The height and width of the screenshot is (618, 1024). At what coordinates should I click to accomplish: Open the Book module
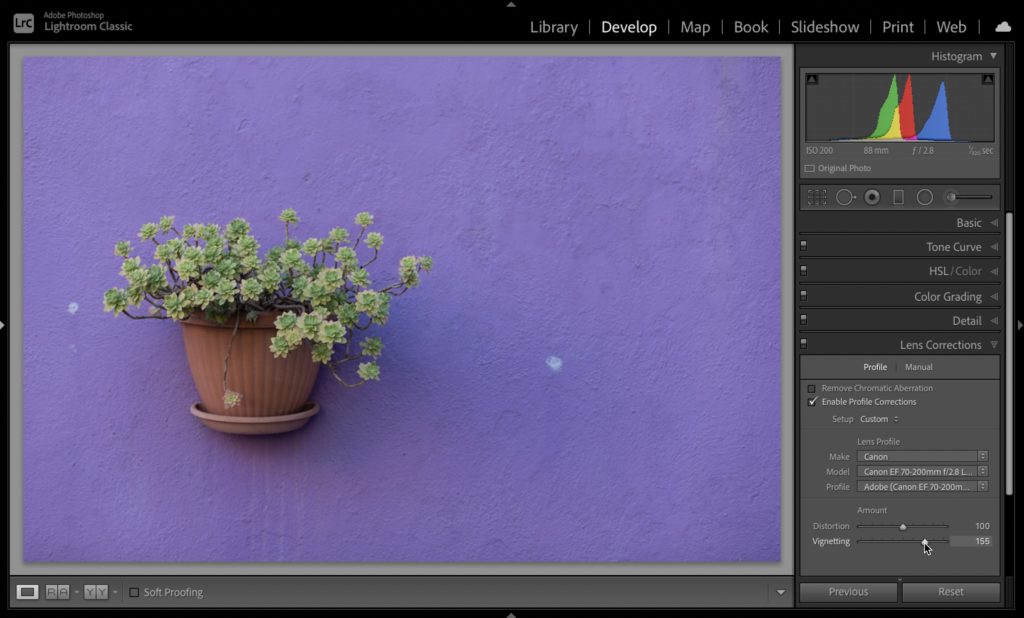(x=750, y=27)
